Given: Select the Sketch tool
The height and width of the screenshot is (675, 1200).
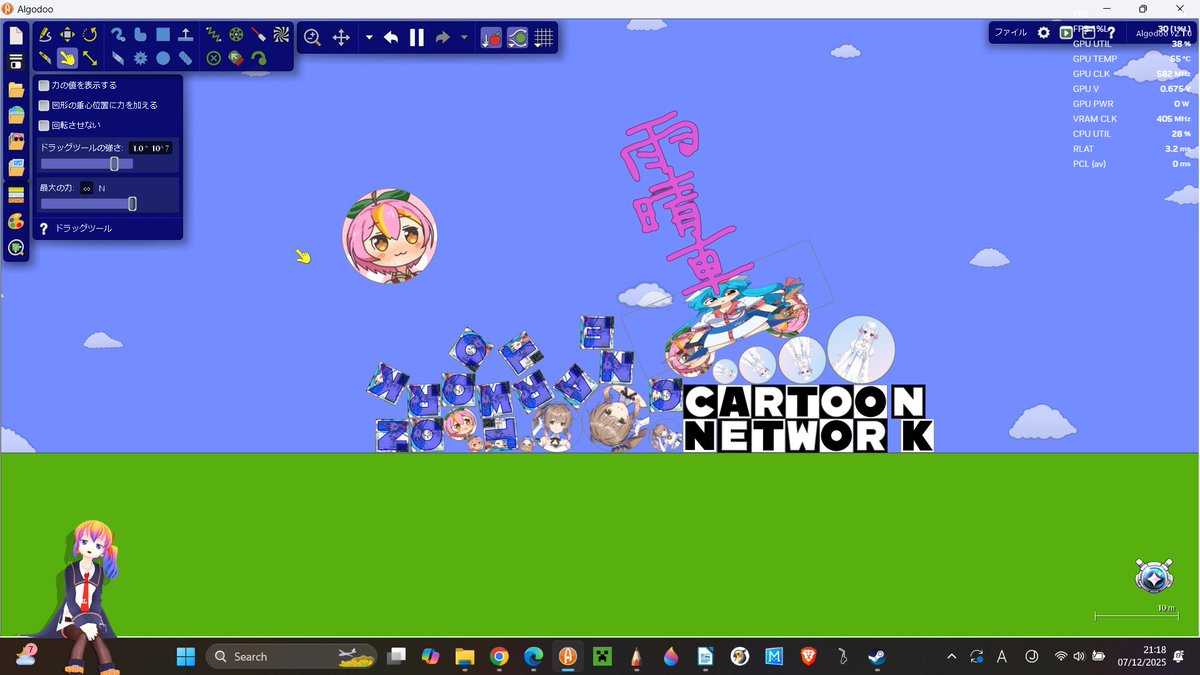Looking at the screenshot, I should (45, 35).
